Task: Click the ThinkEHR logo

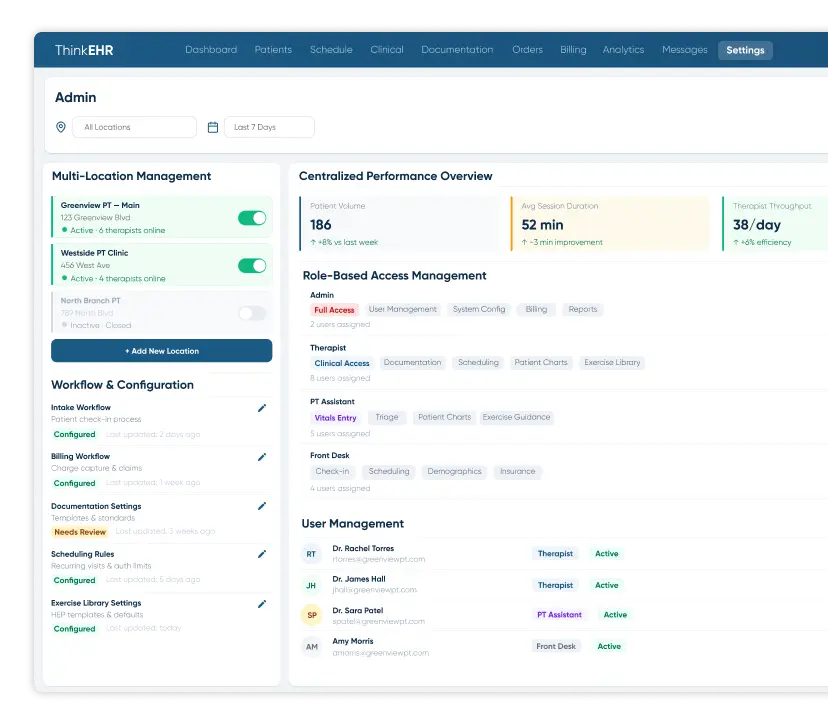Action: [x=84, y=50]
